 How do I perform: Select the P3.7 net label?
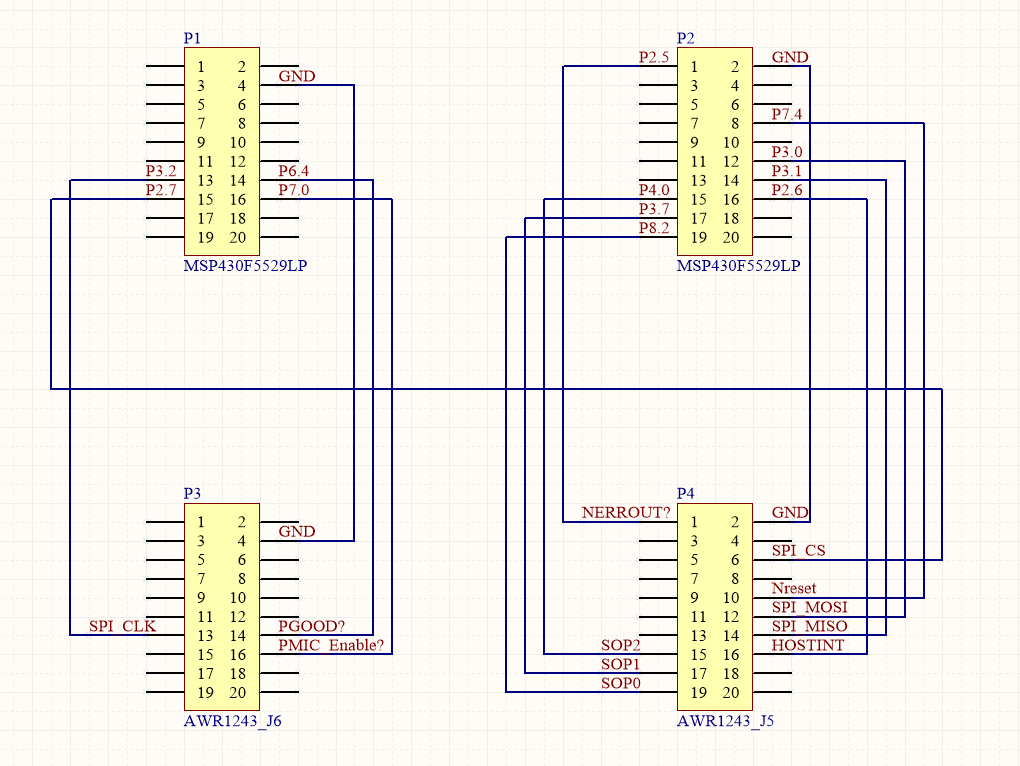point(654,209)
